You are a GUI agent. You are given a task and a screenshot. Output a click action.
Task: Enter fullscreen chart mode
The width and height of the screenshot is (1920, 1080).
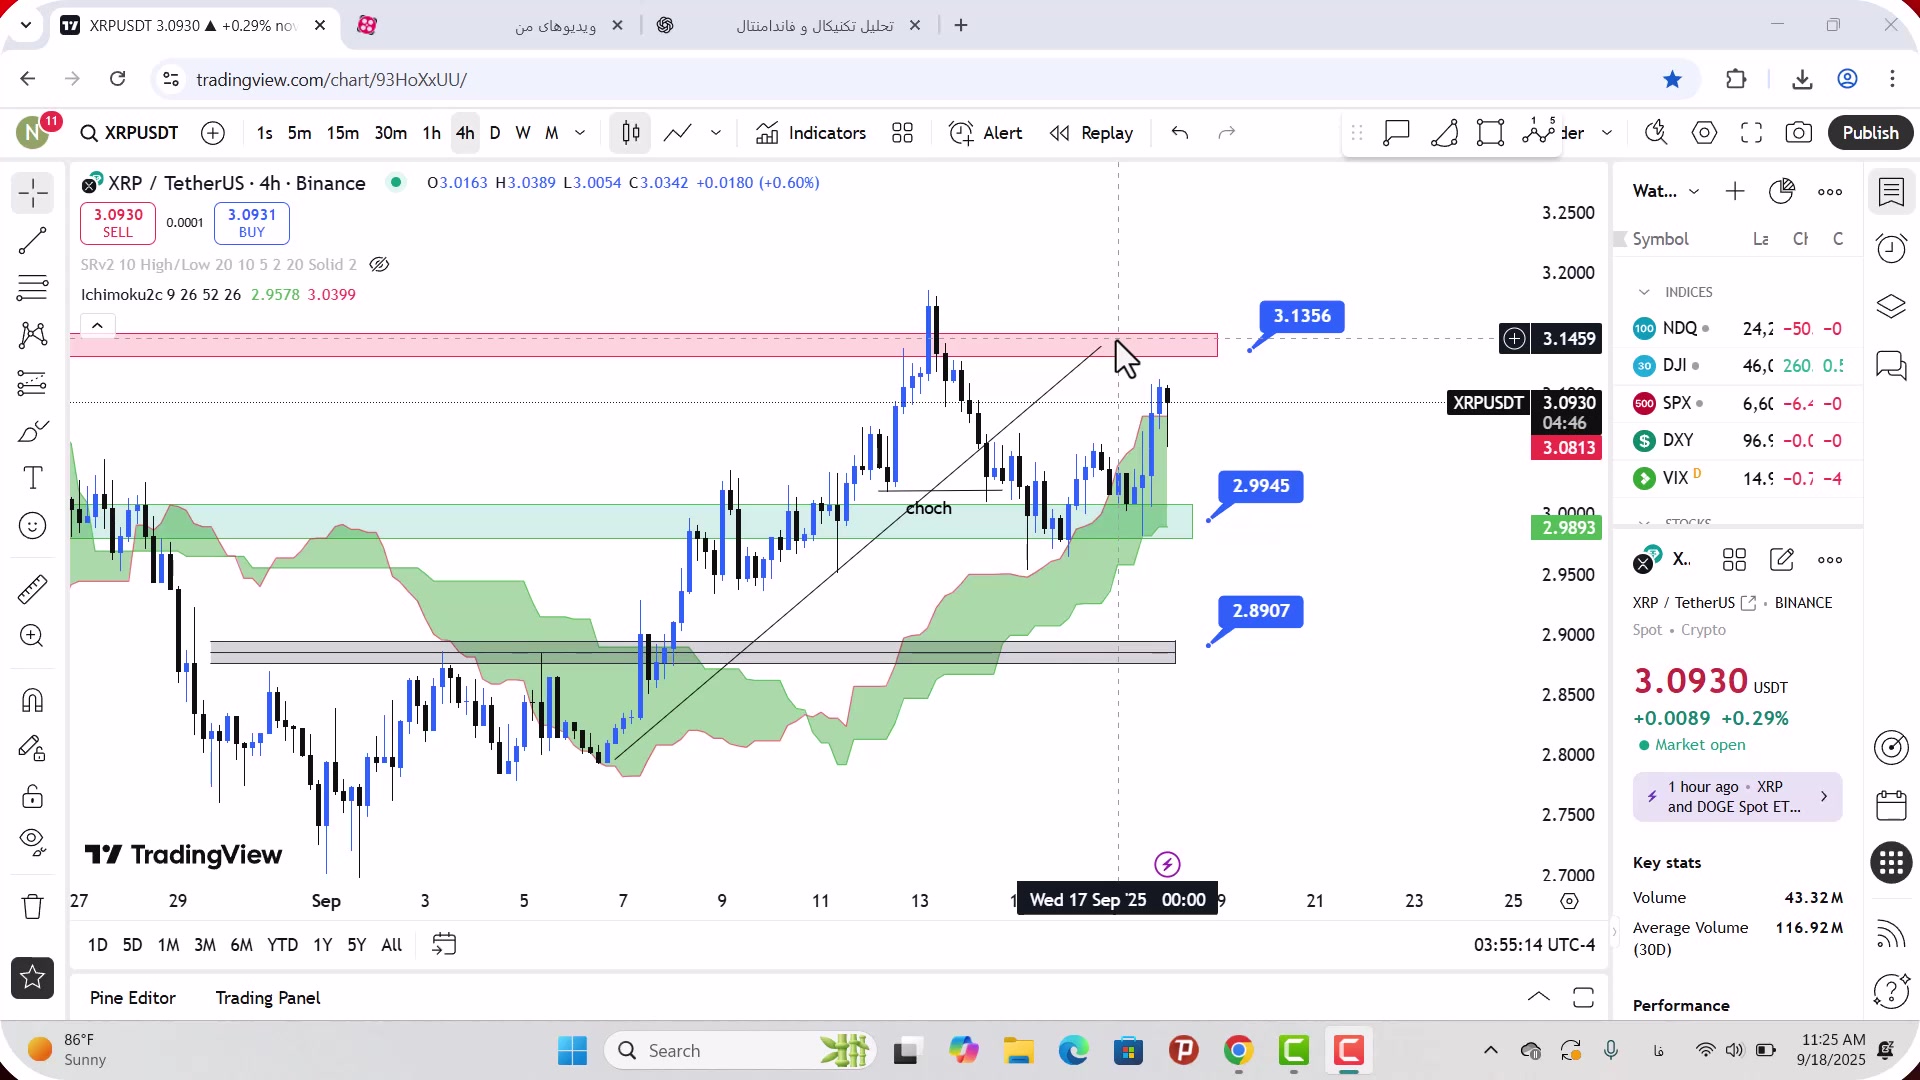coord(1752,133)
